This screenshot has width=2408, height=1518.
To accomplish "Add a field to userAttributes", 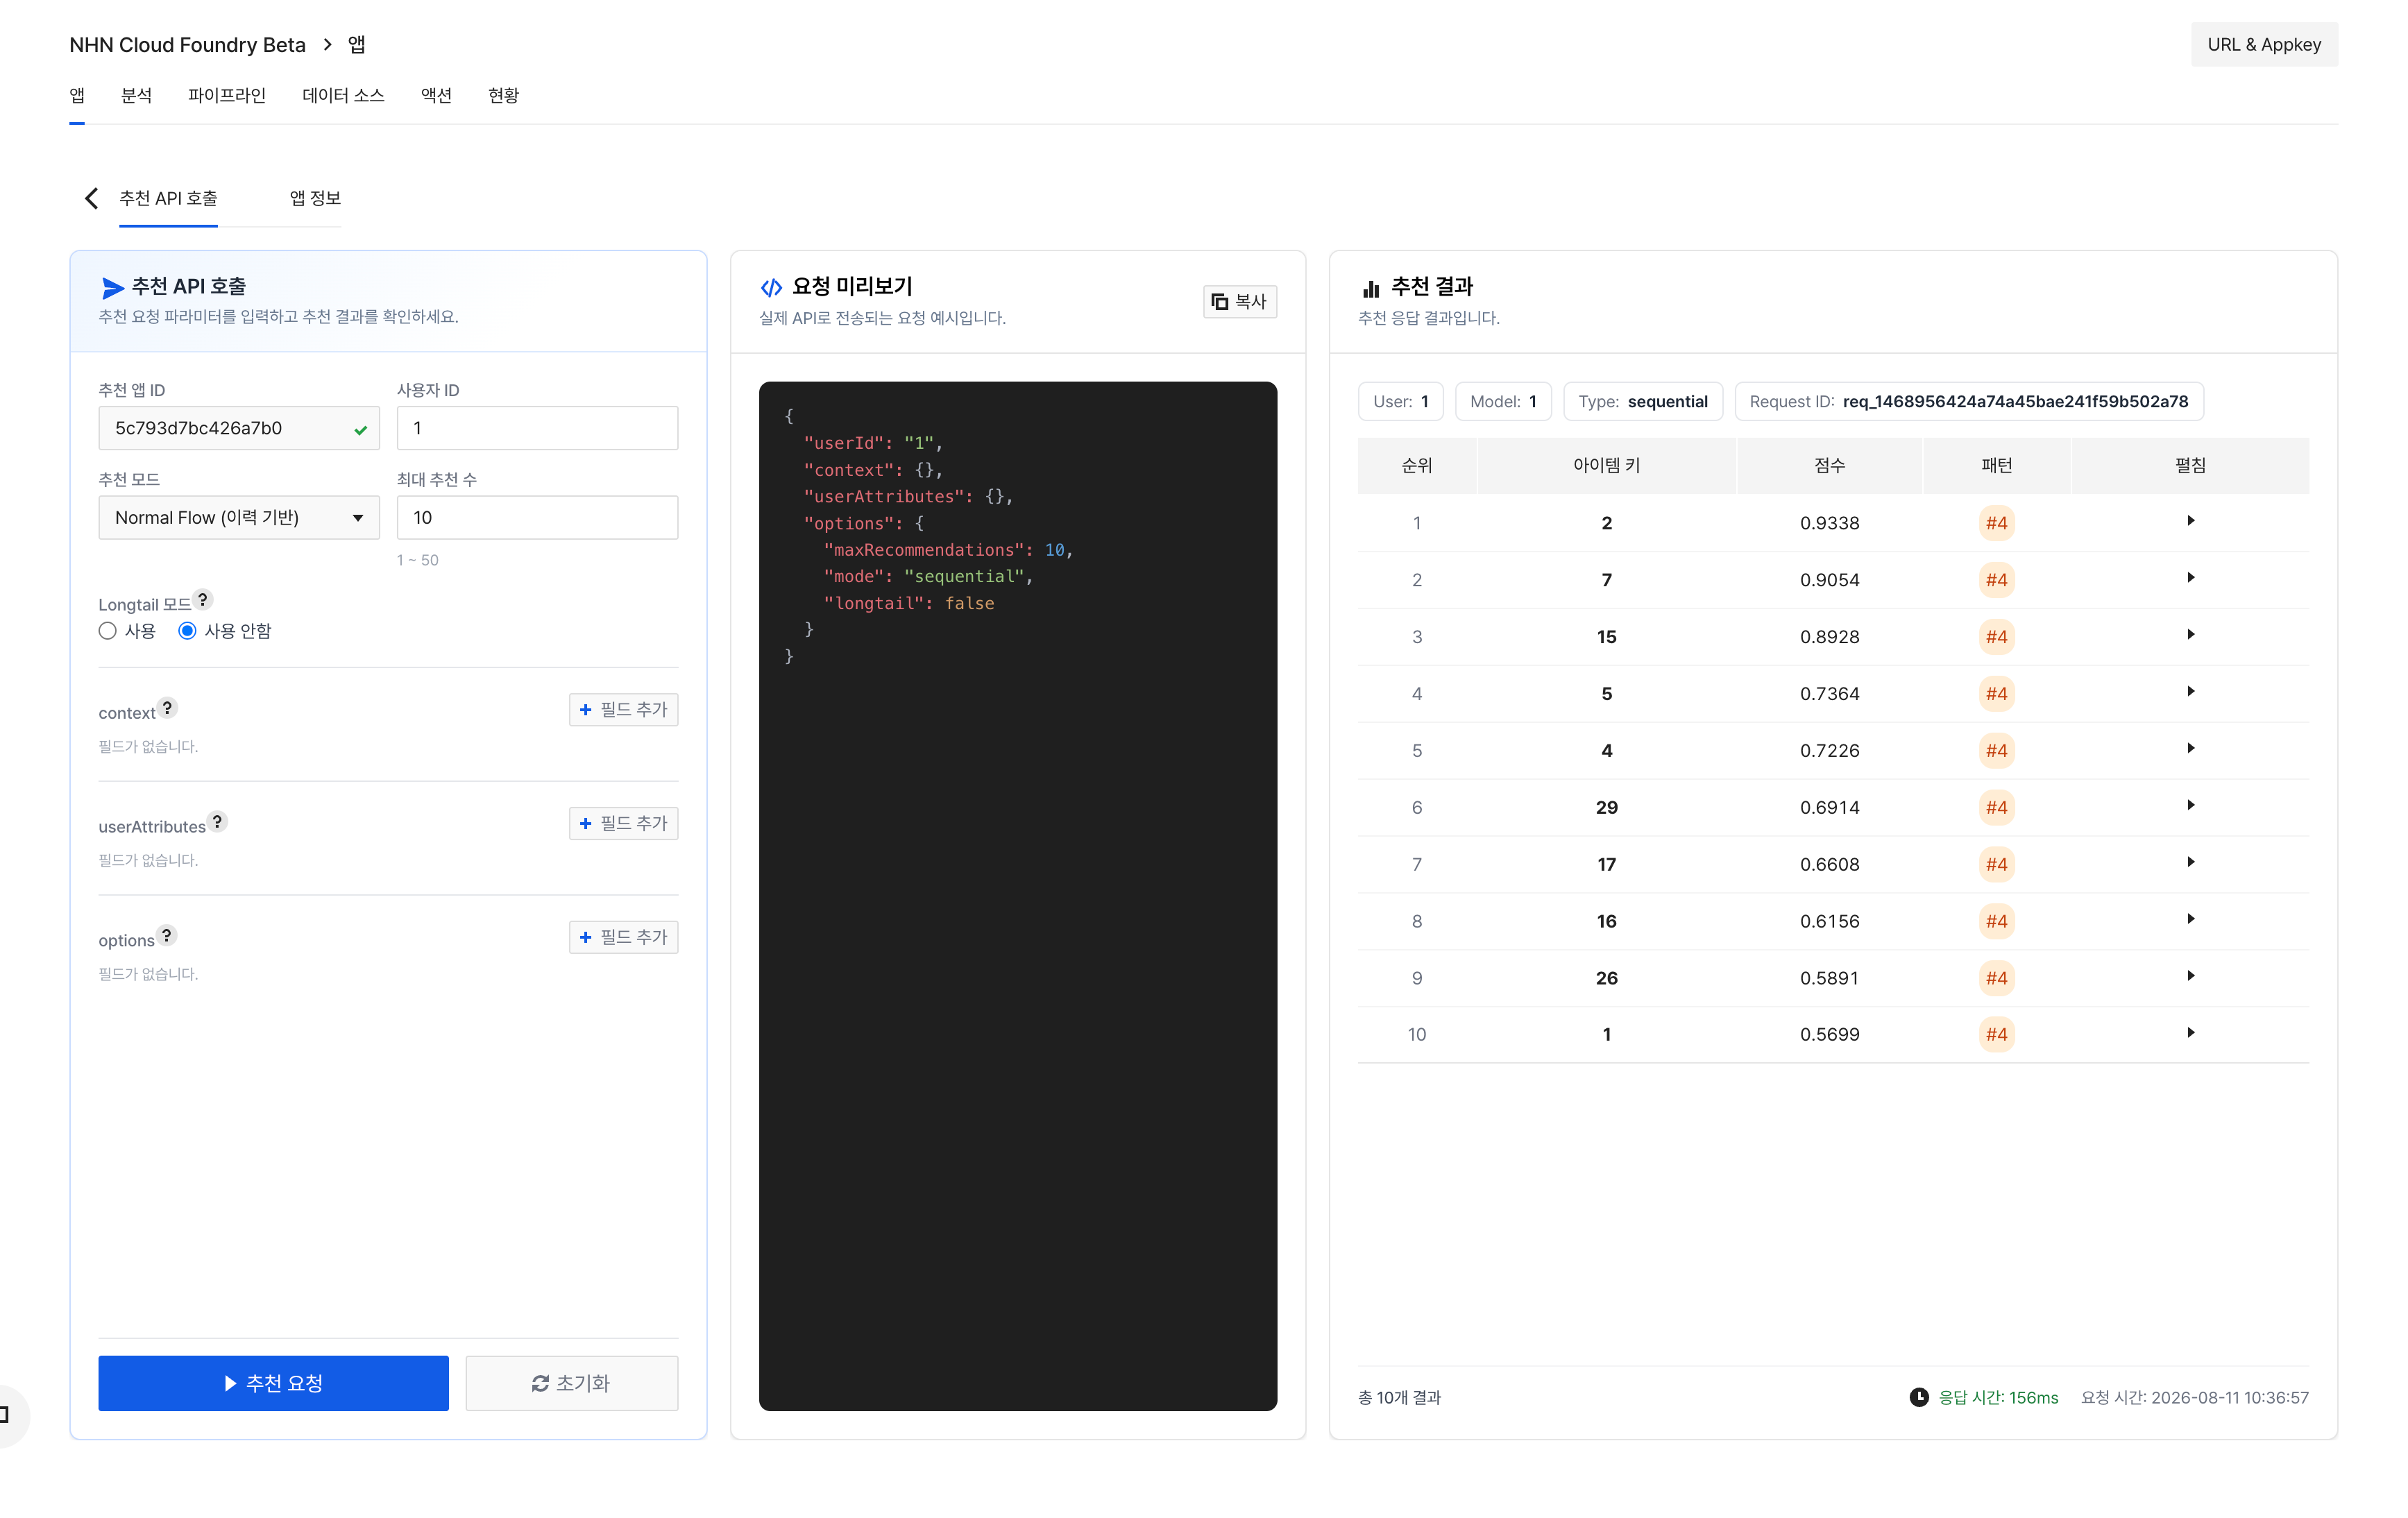I will [623, 823].
